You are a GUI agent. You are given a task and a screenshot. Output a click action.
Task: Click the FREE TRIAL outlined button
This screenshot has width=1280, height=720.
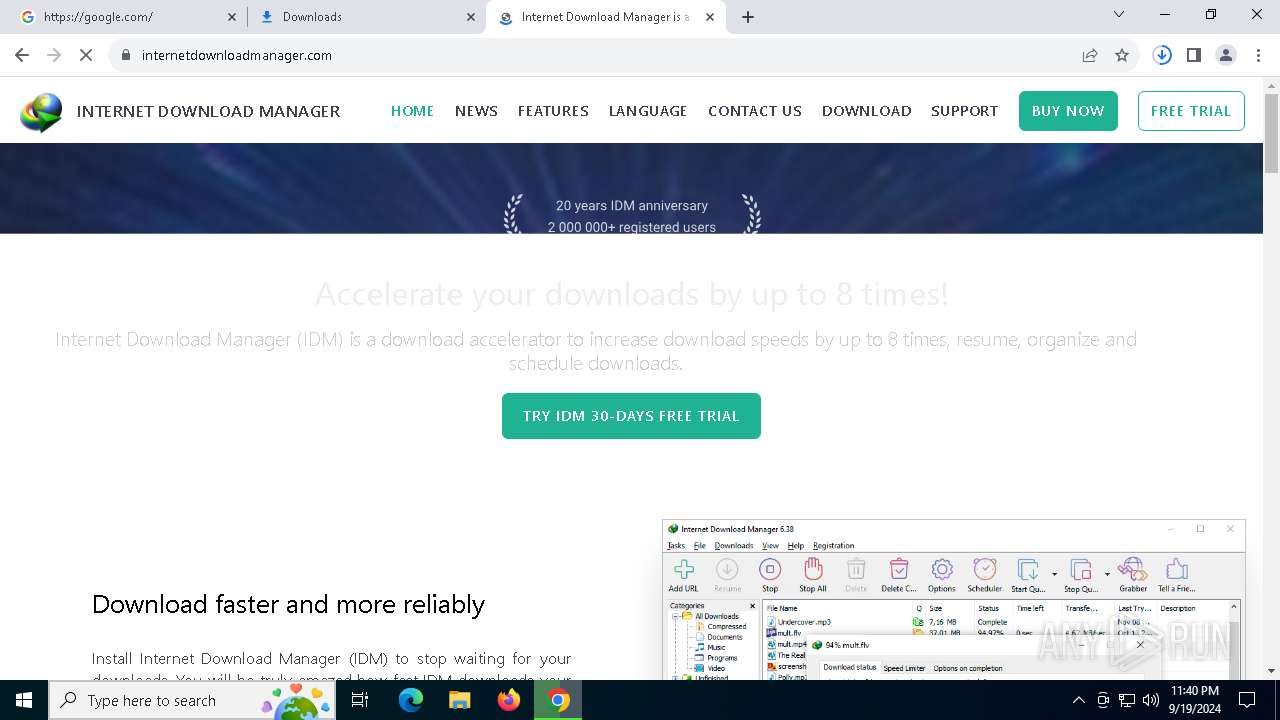[x=1191, y=111]
